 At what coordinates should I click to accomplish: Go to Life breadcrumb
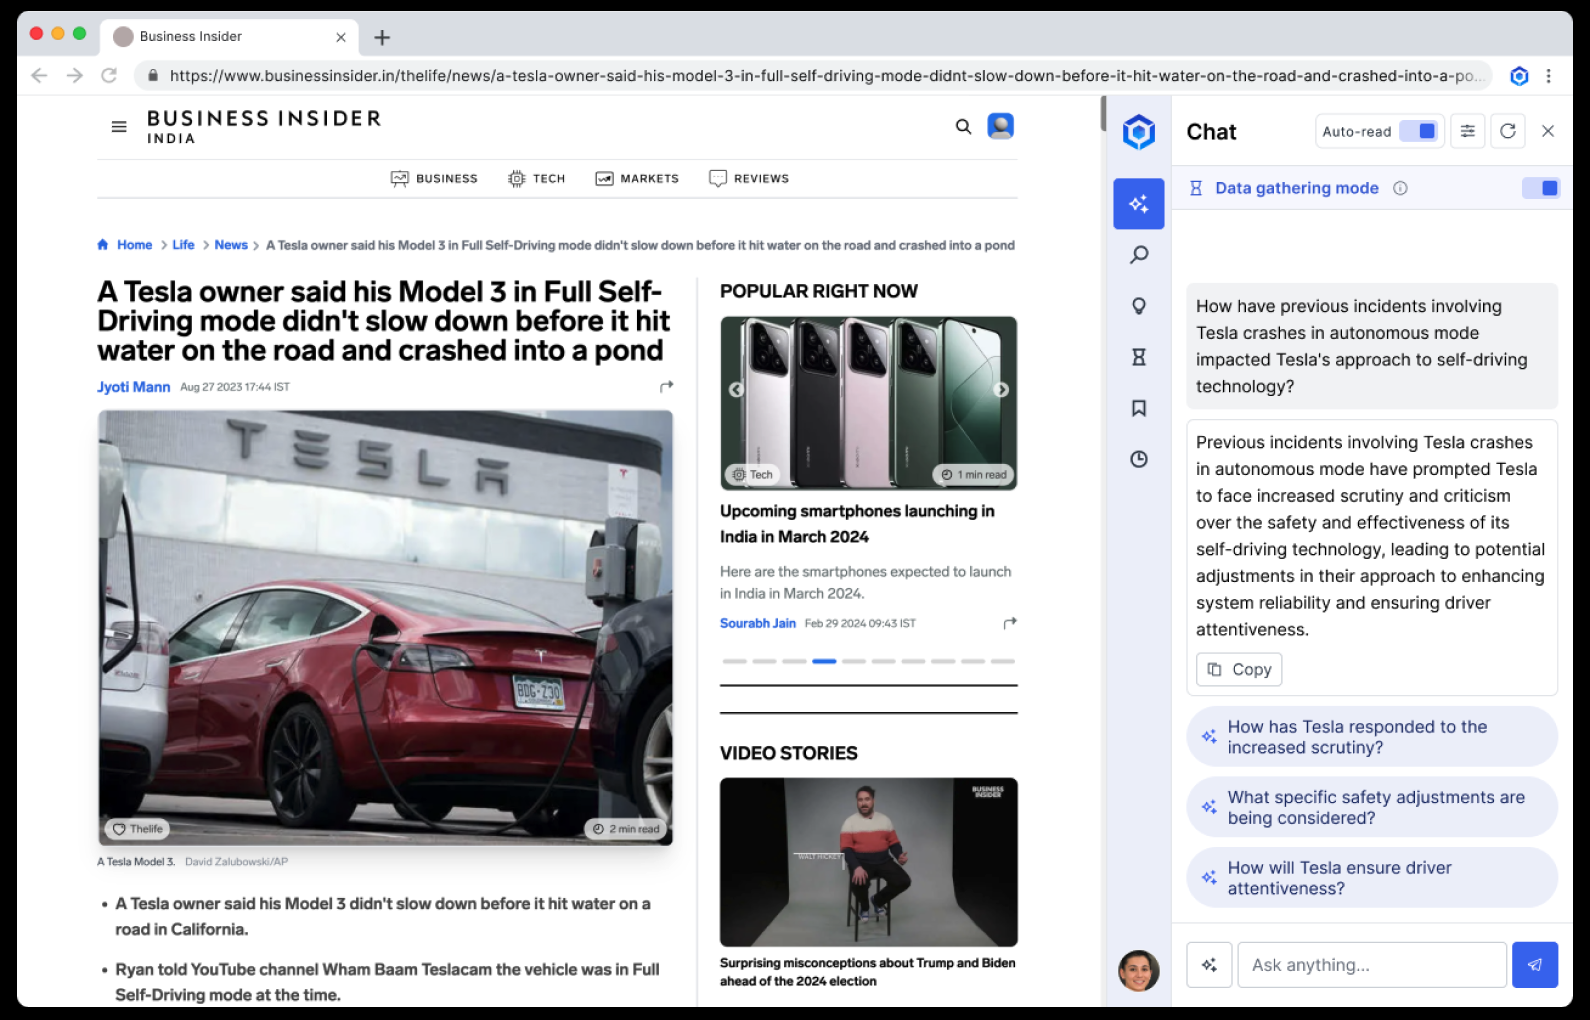183,245
